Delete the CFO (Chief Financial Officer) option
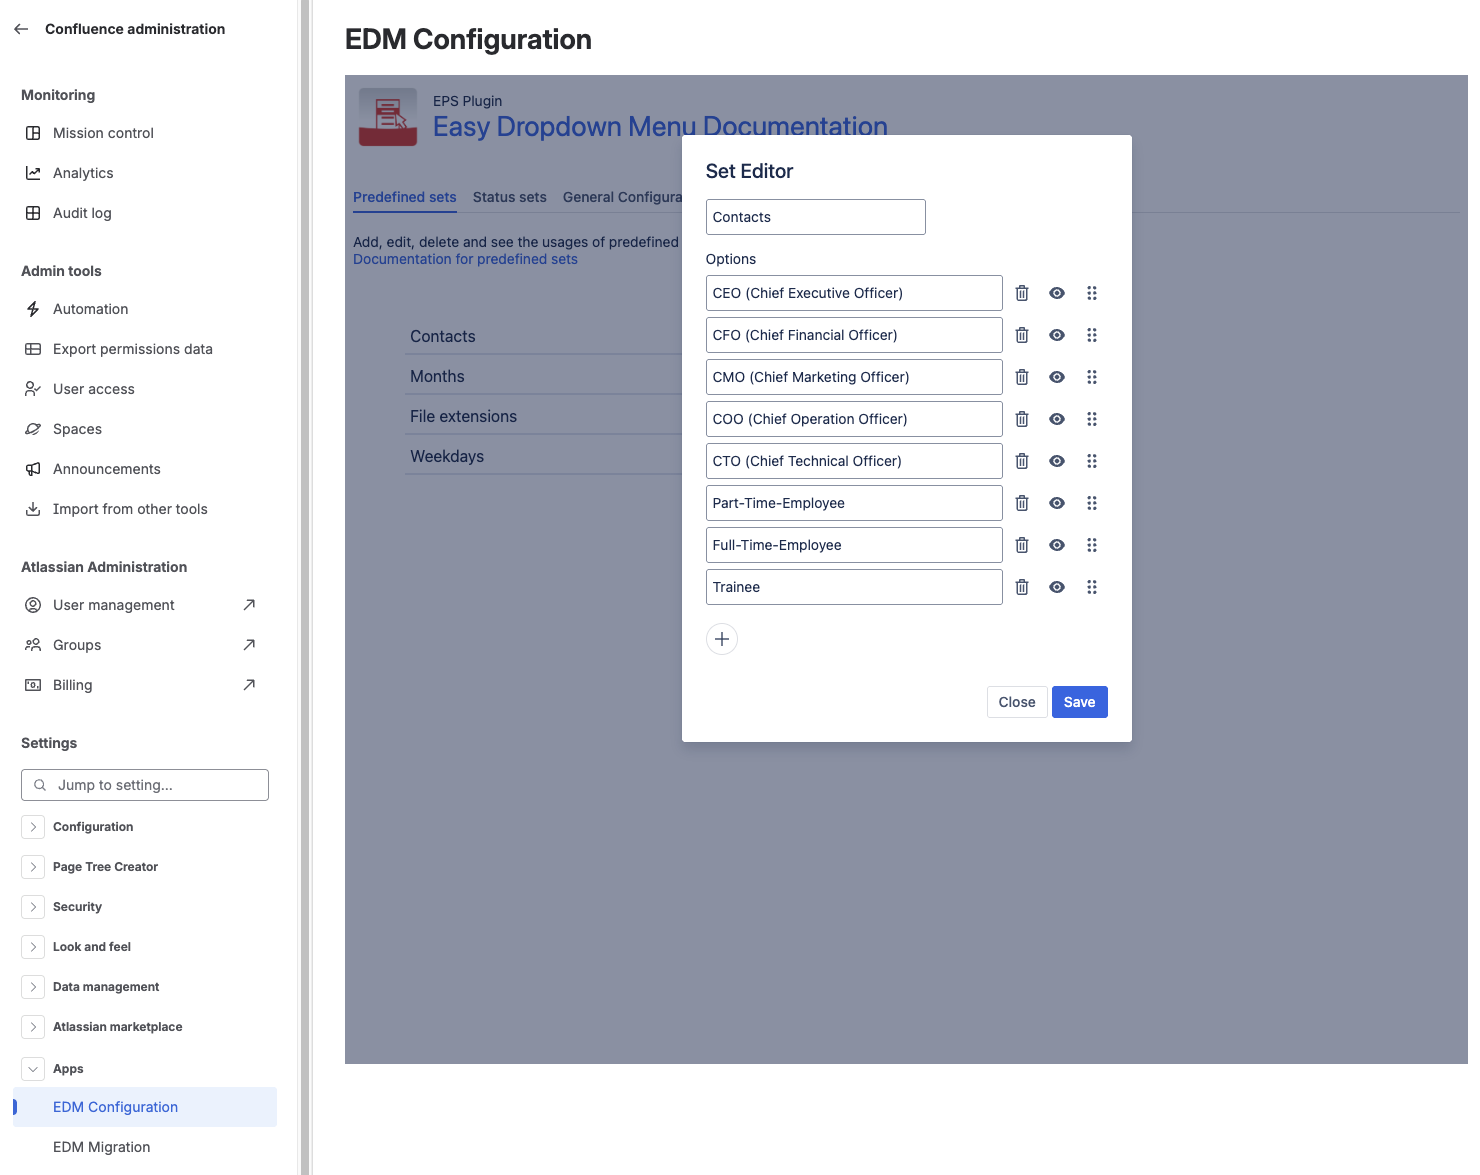The image size is (1480, 1175). pyautogui.click(x=1022, y=335)
